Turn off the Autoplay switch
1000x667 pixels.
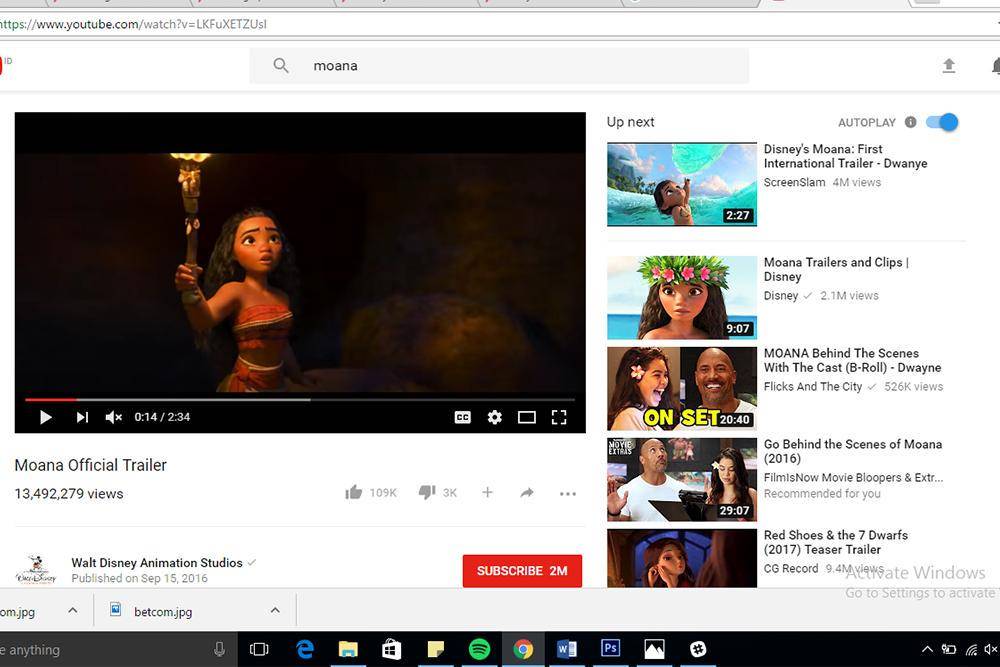tap(942, 122)
